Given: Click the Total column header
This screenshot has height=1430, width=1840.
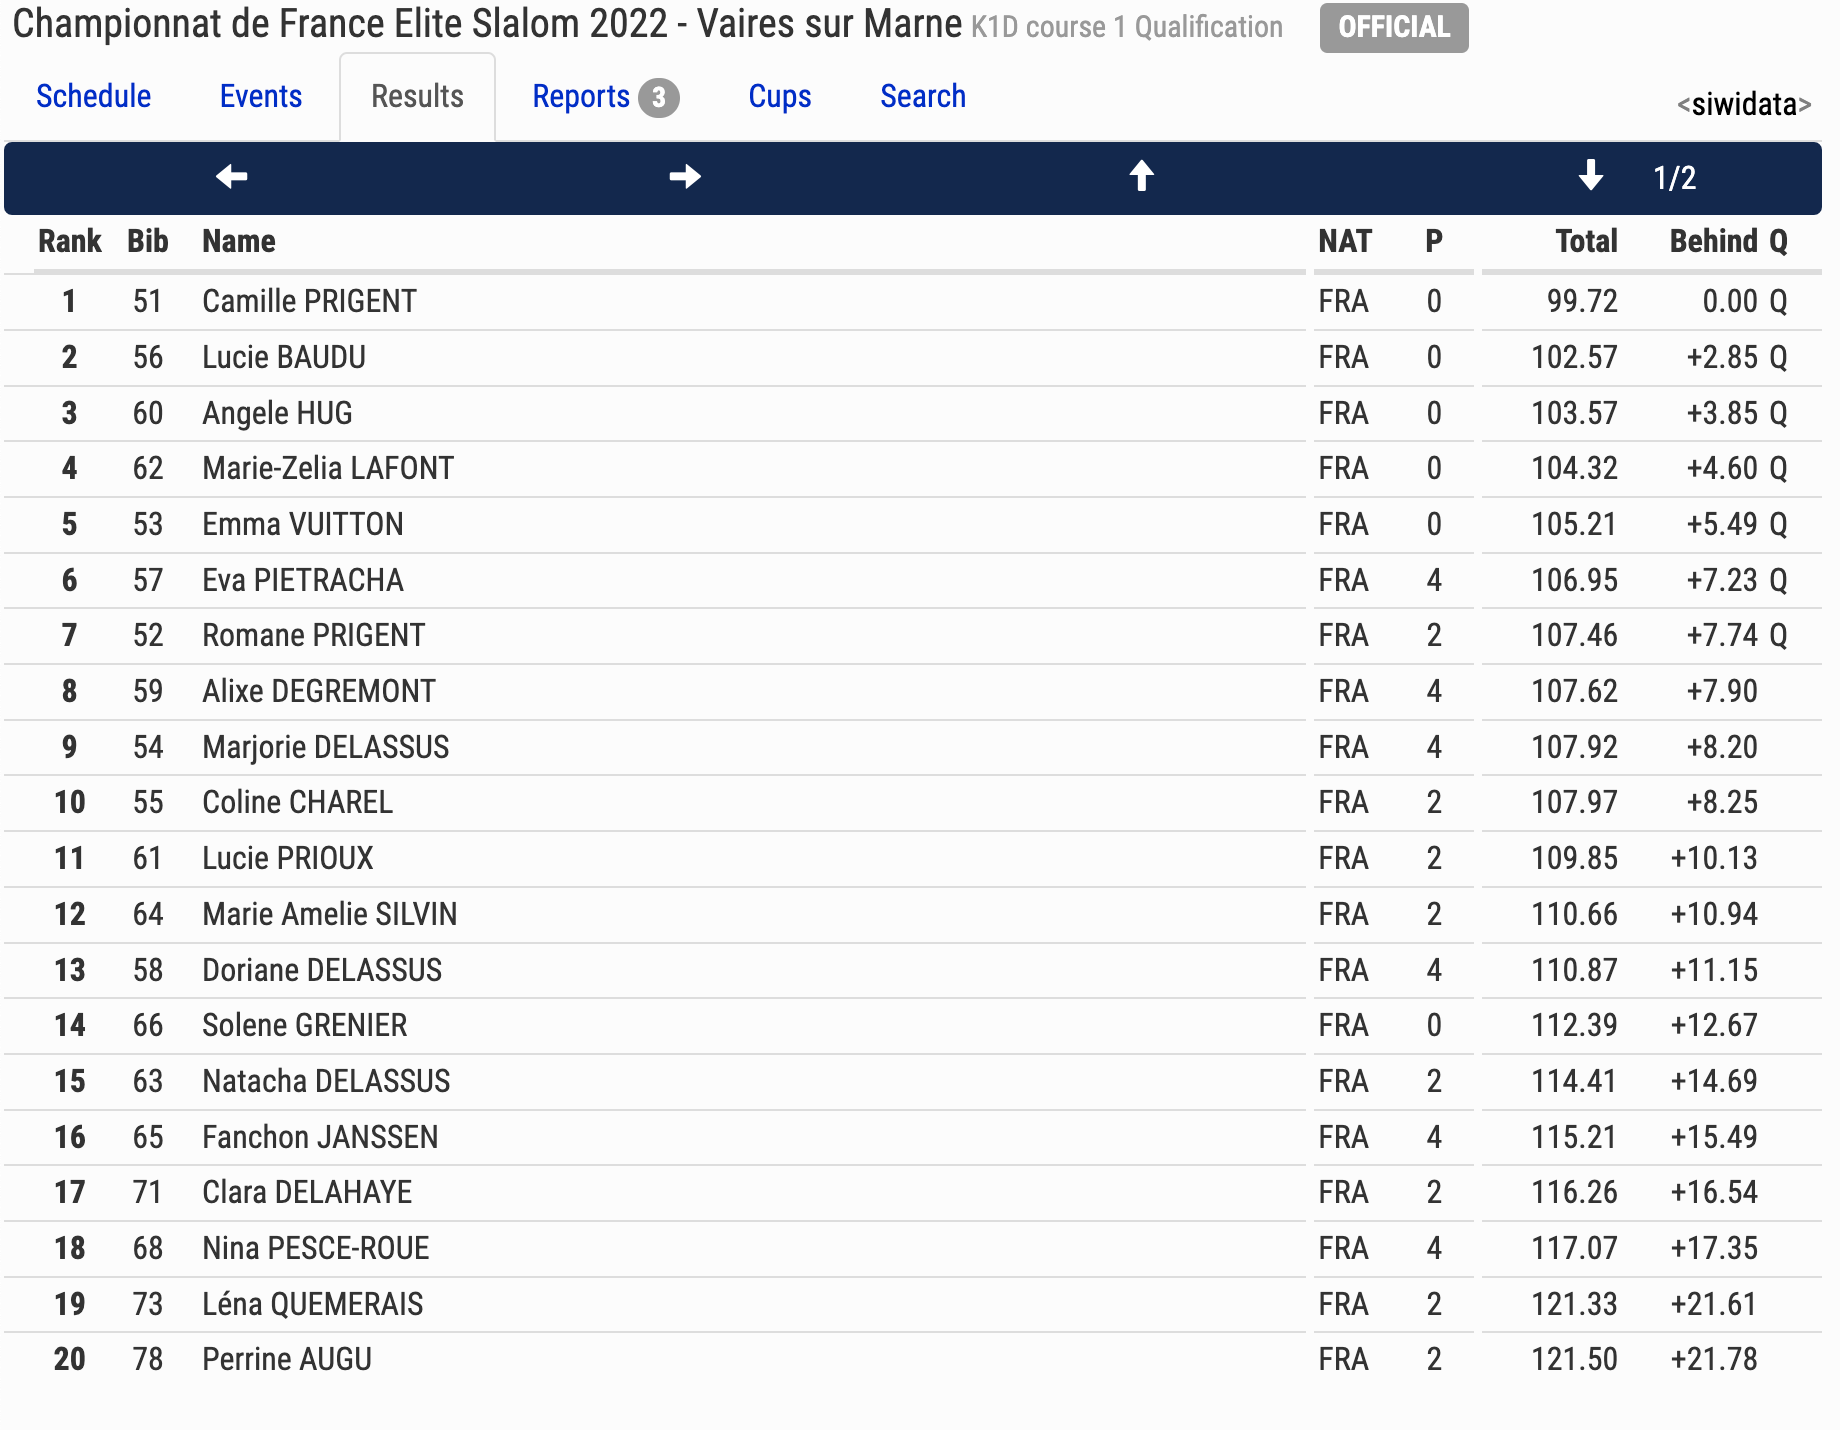Looking at the screenshot, I should point(1586,241).
